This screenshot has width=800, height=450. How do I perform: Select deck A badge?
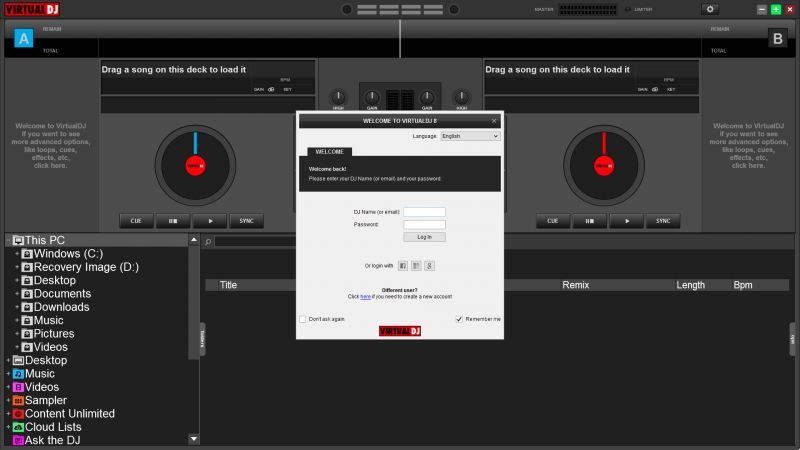point(23,38)
